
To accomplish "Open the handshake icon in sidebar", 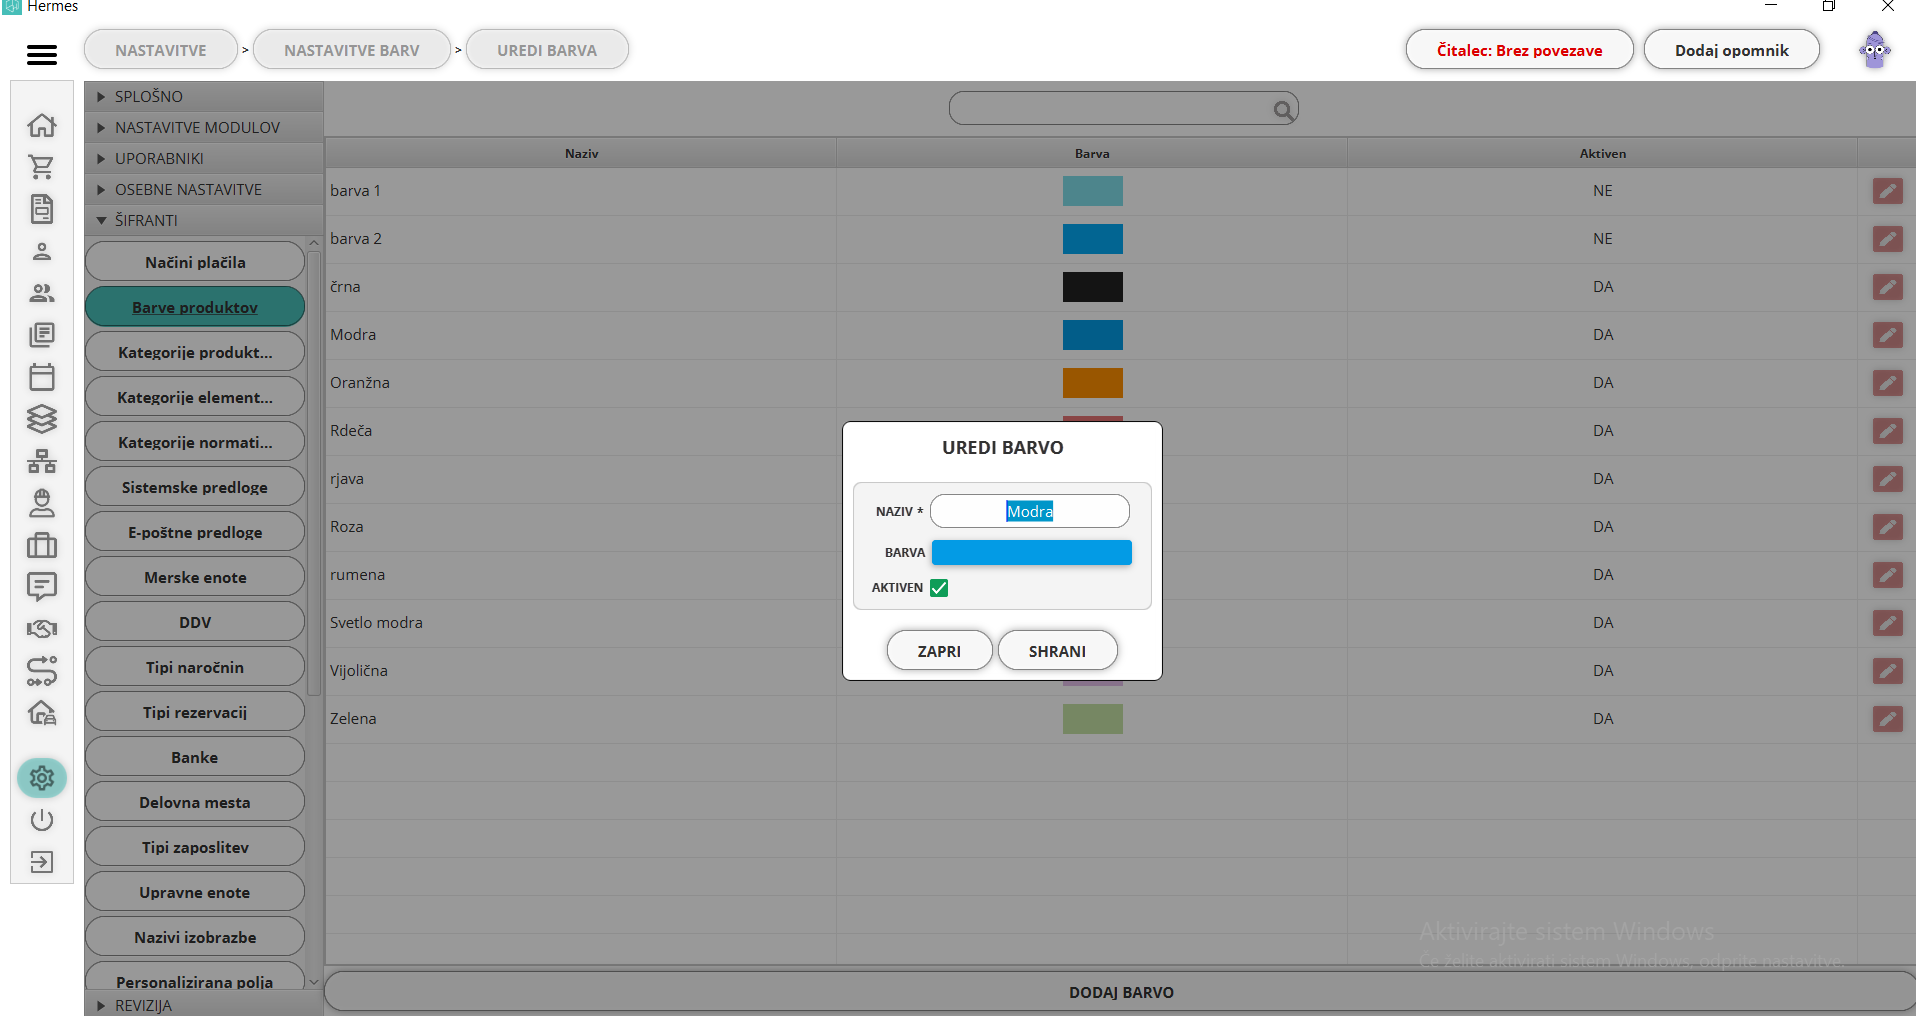I will (x=42, y=629).
